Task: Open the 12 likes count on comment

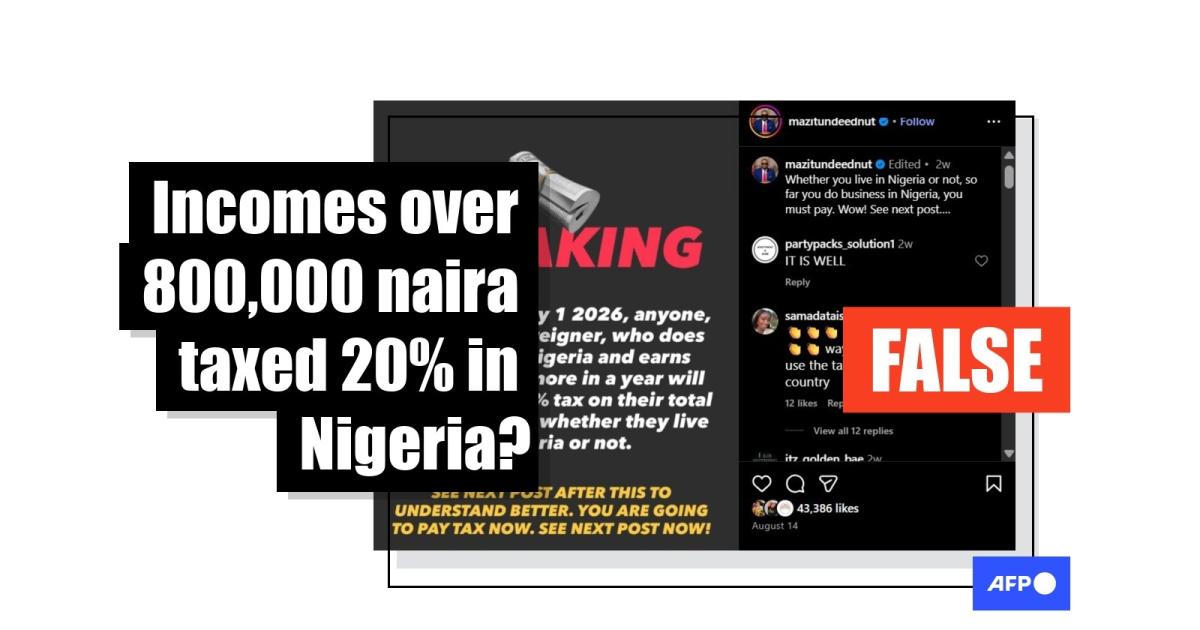Action: point(801,403)
